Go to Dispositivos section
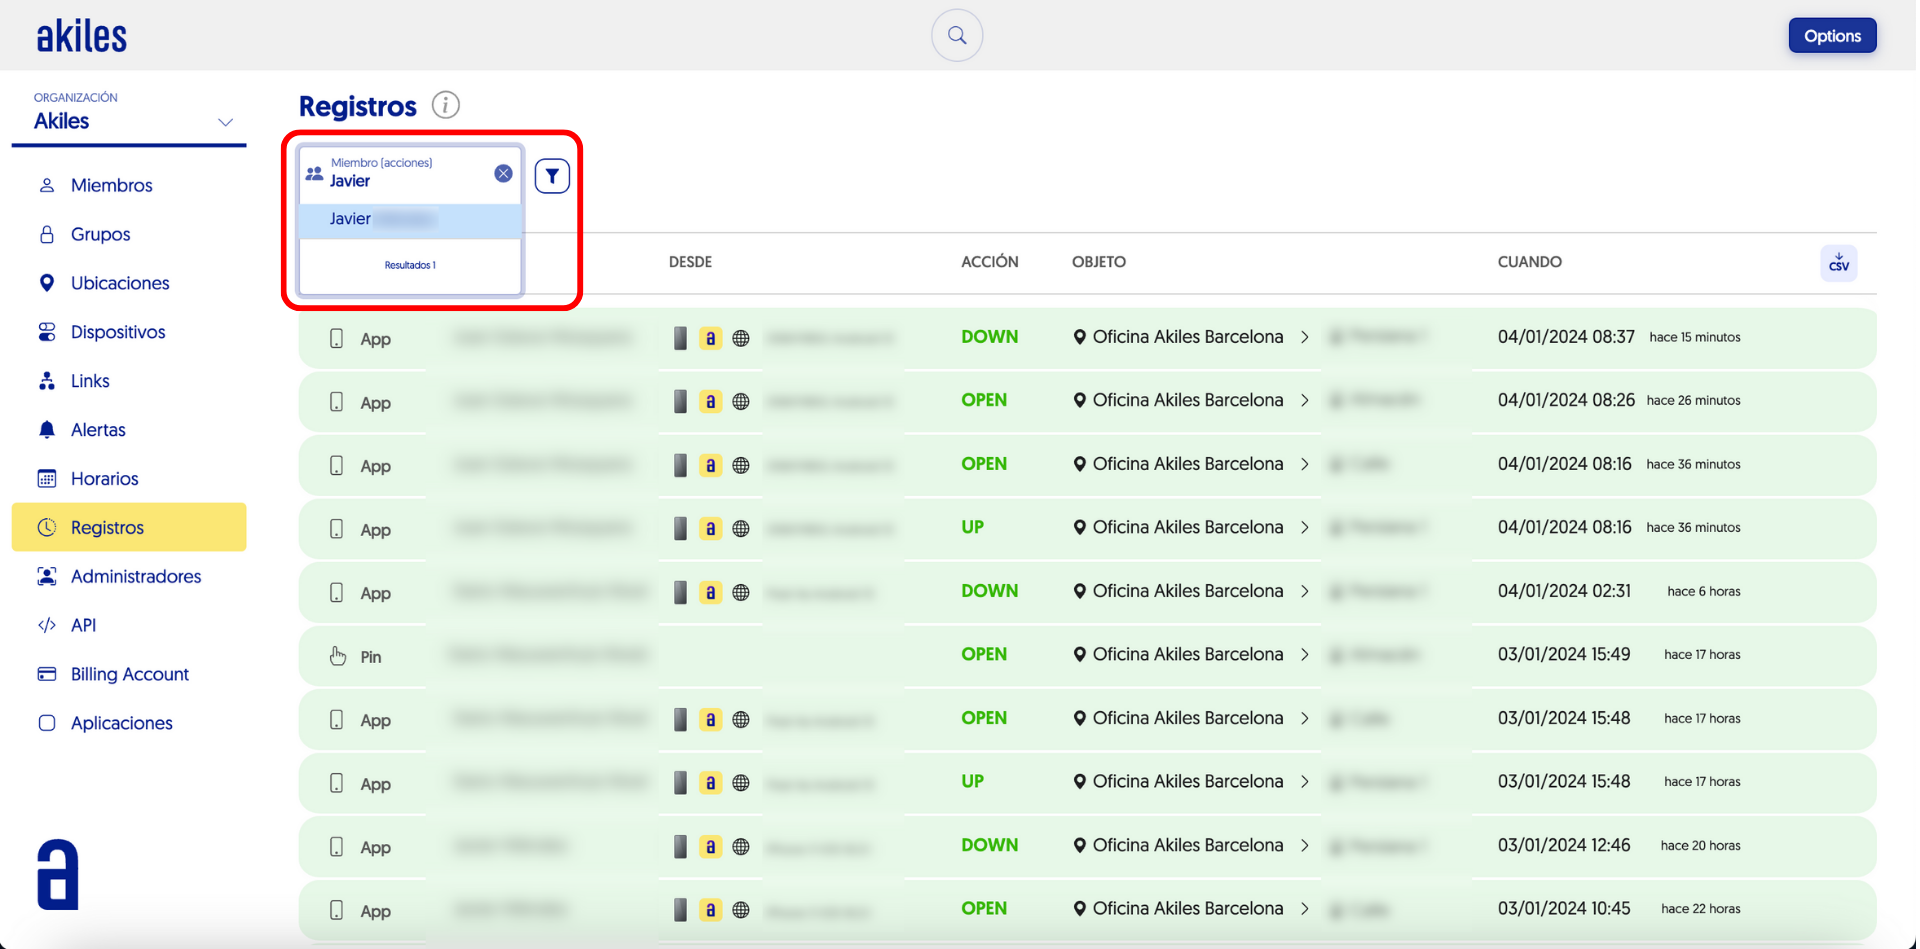Image resolution: width=1920 pixels, height=949 pixels. click(117, 332)
